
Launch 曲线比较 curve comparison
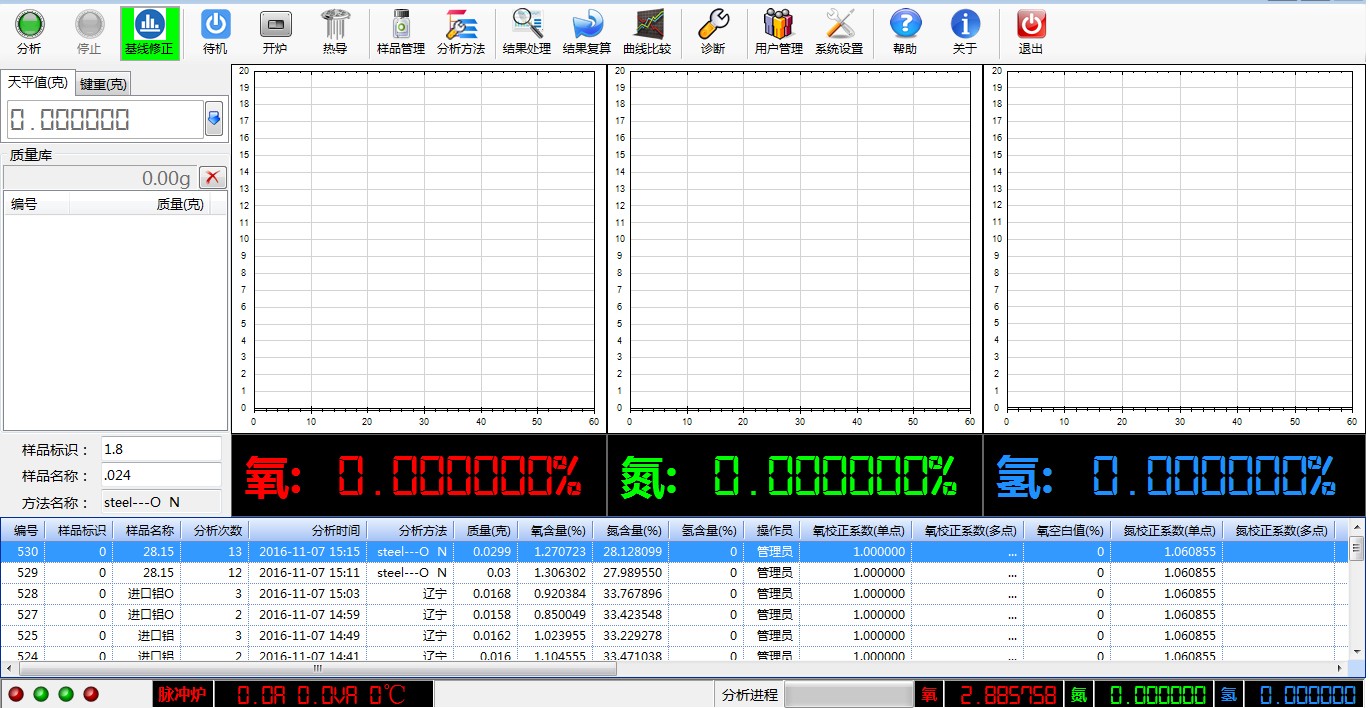point(647,32)
